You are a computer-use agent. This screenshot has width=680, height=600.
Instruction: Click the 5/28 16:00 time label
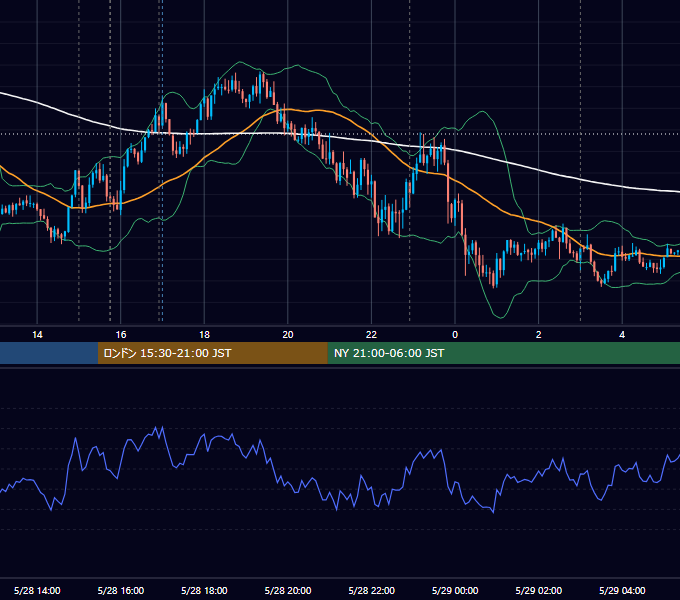tap(121, 590)
